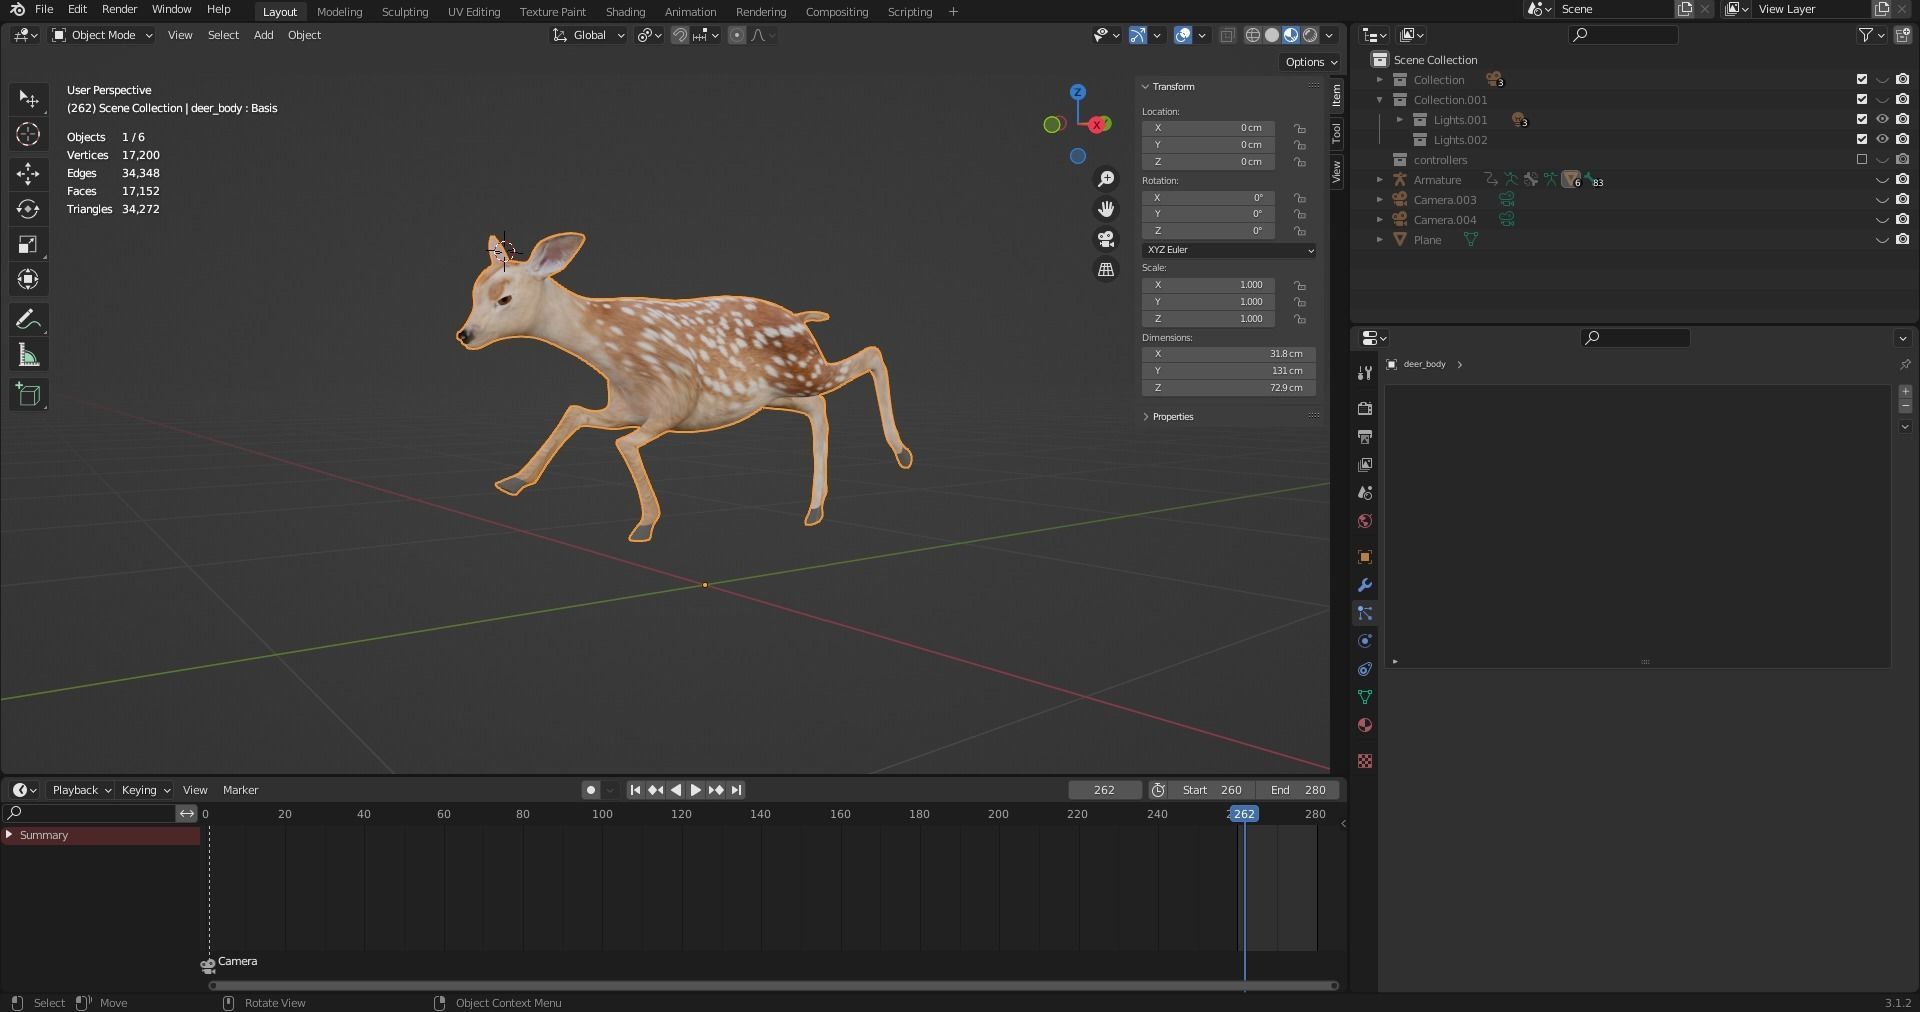Open Global transform orientation dropdown

(x=588, y=35)
